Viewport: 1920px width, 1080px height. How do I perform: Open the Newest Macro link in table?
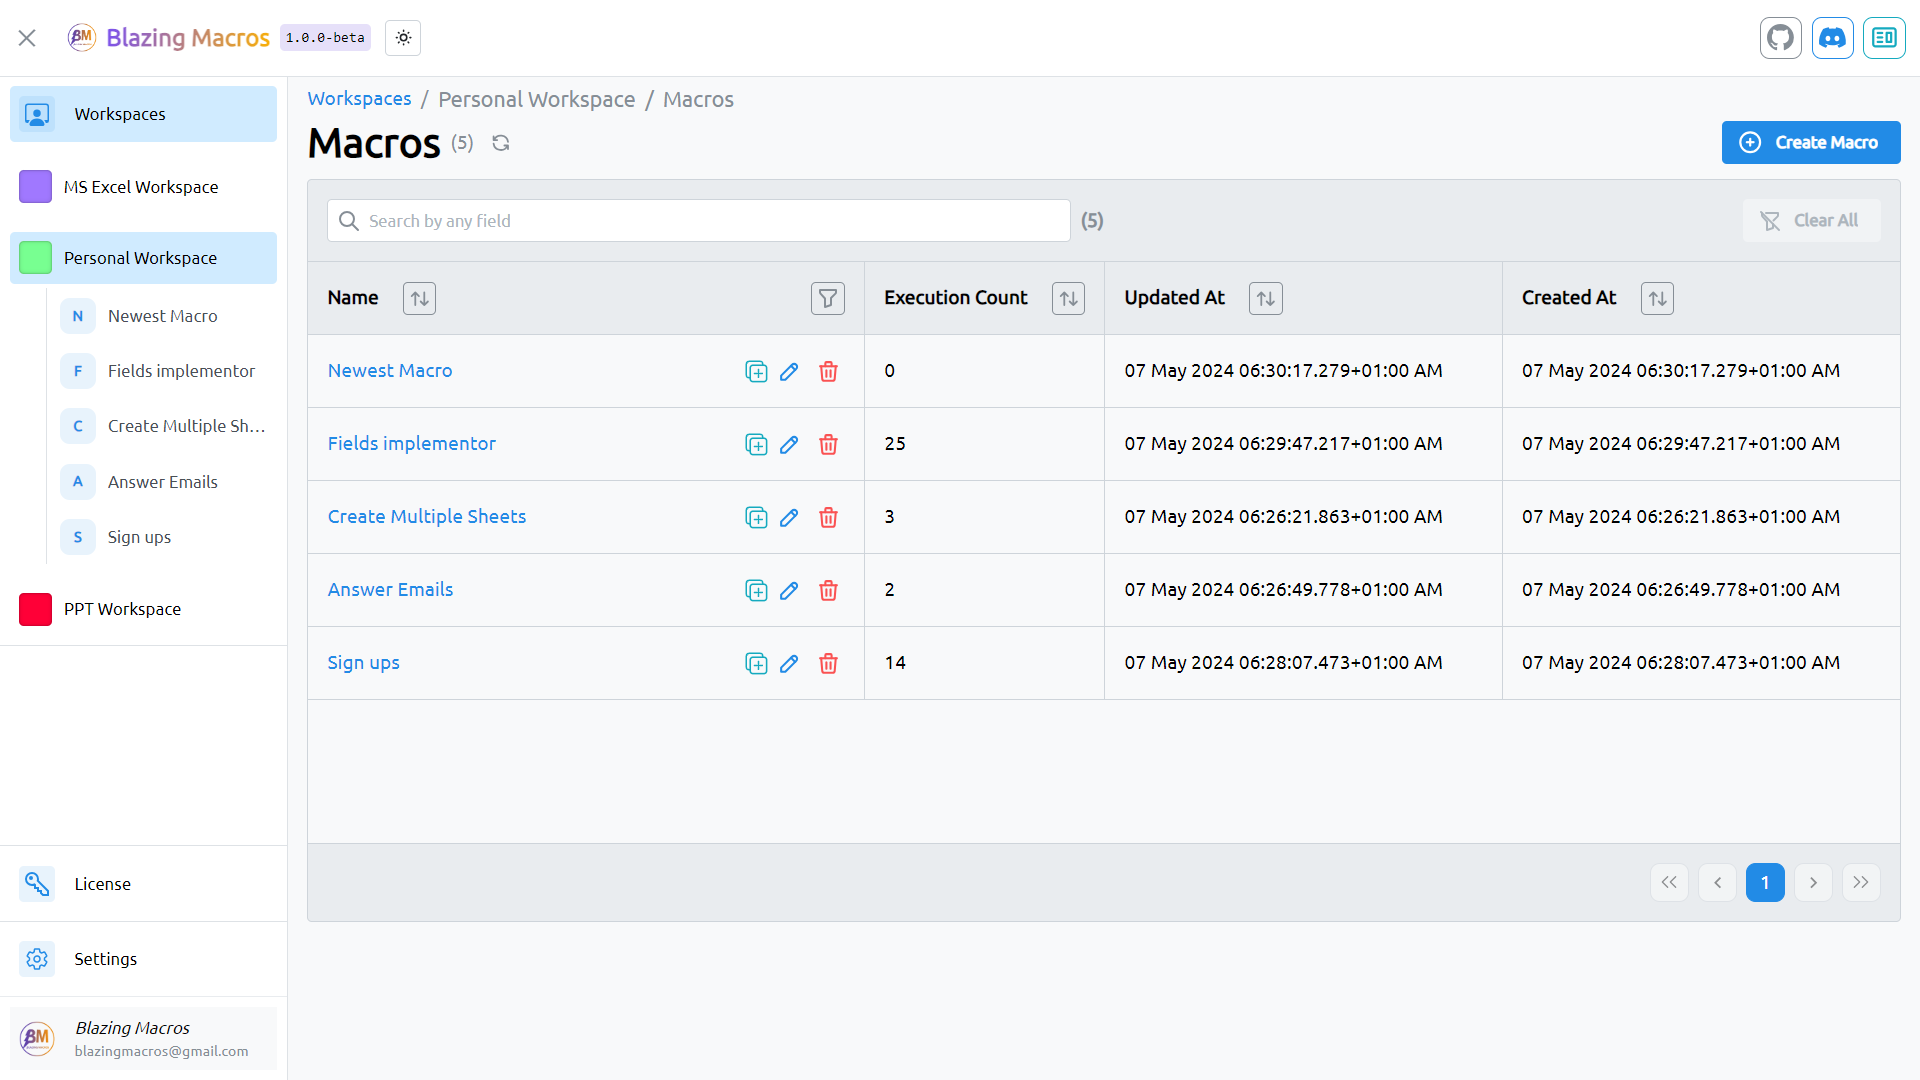390,370
